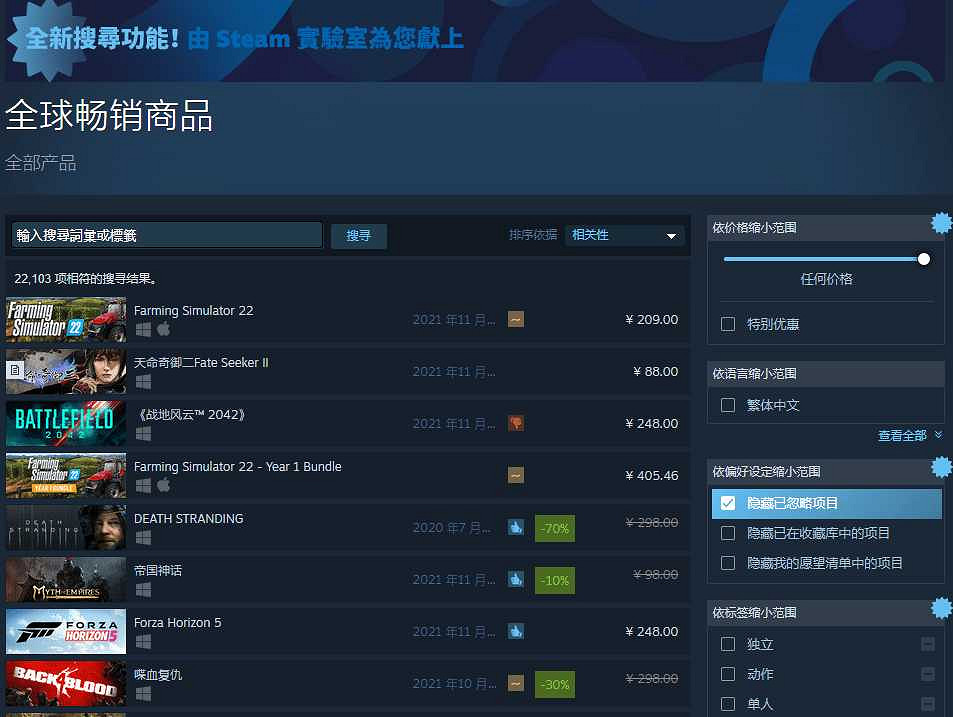Open the 相关性 sort dropdown

coord(624,234)
